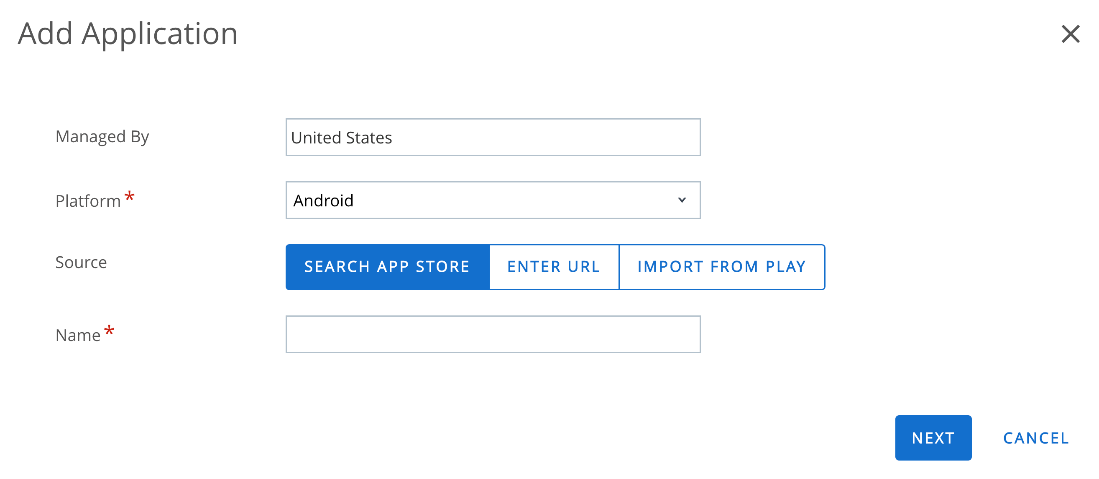This screenshot has height=479, width=1099.
Task: Click the Name field label
Action: pos(78,335)
